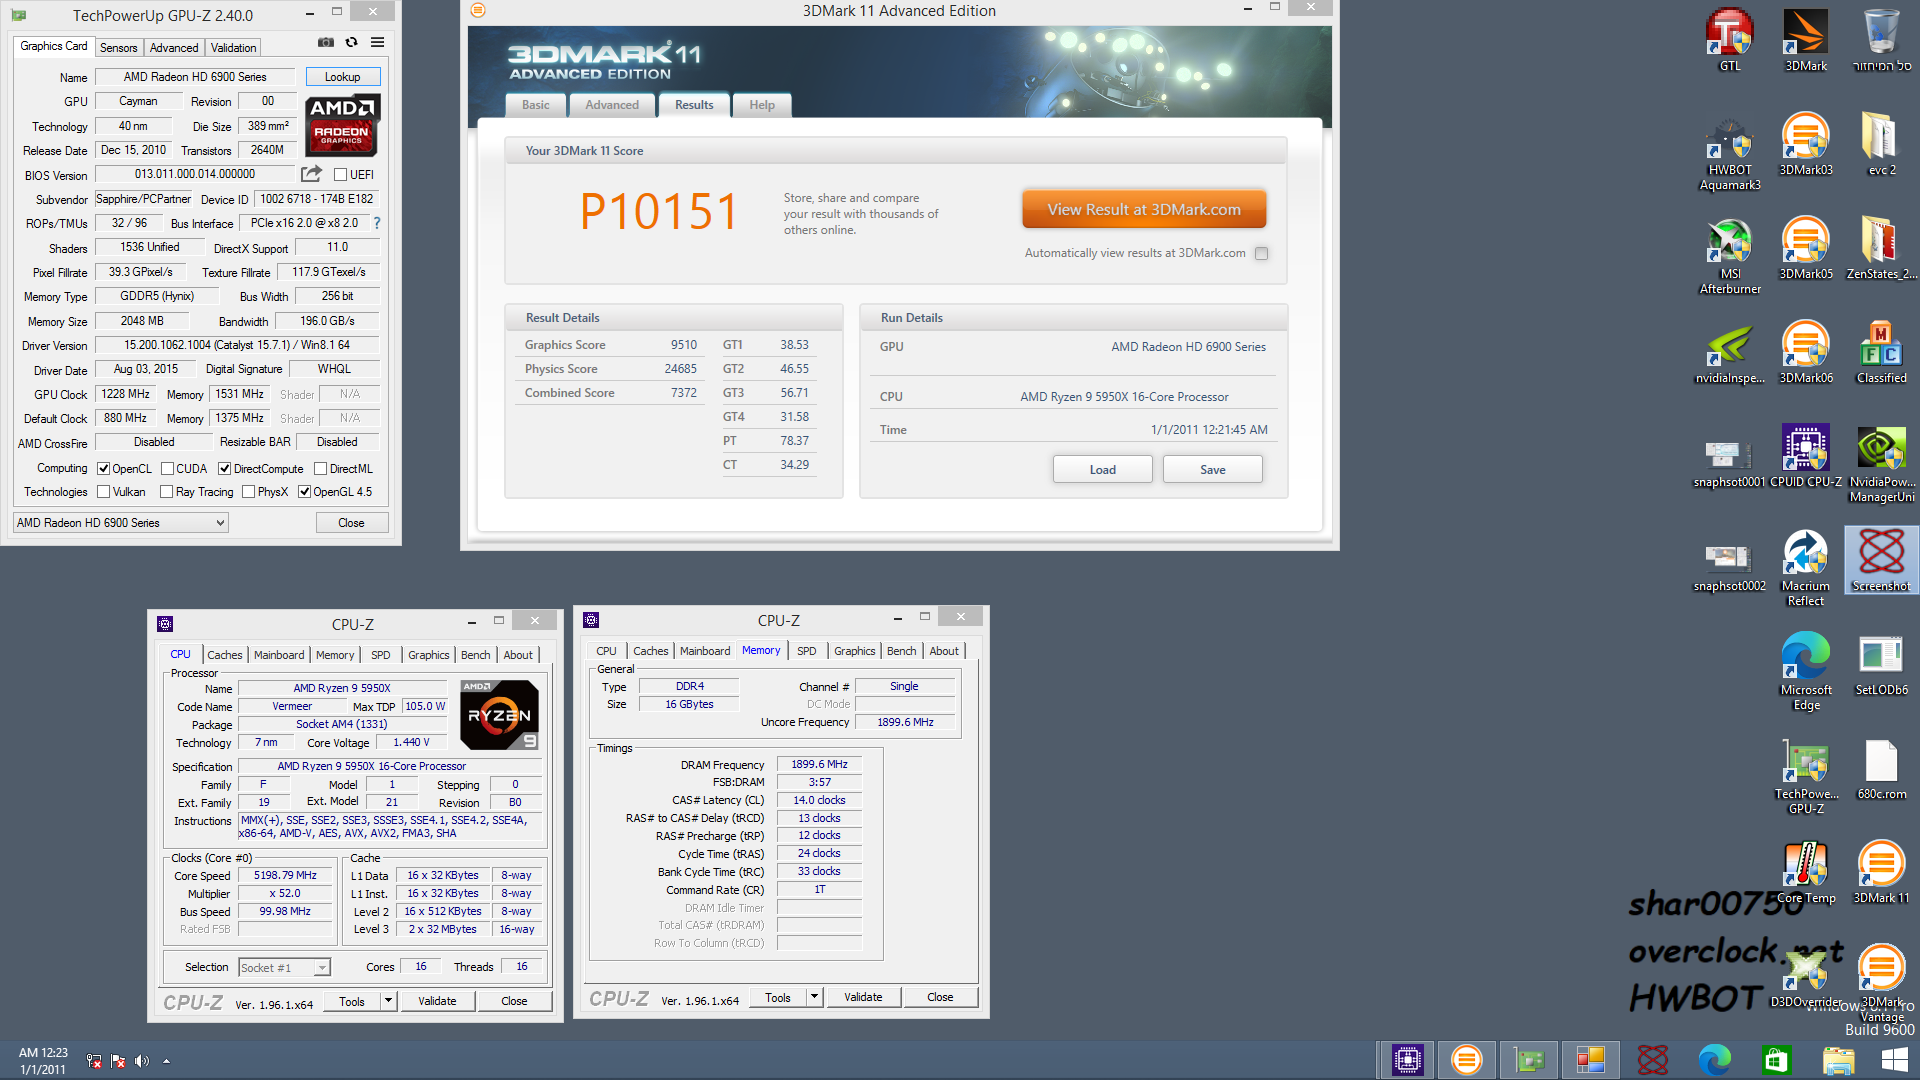
Task: Open the Core Temp desktop icon
Action: coord(1806,872)
